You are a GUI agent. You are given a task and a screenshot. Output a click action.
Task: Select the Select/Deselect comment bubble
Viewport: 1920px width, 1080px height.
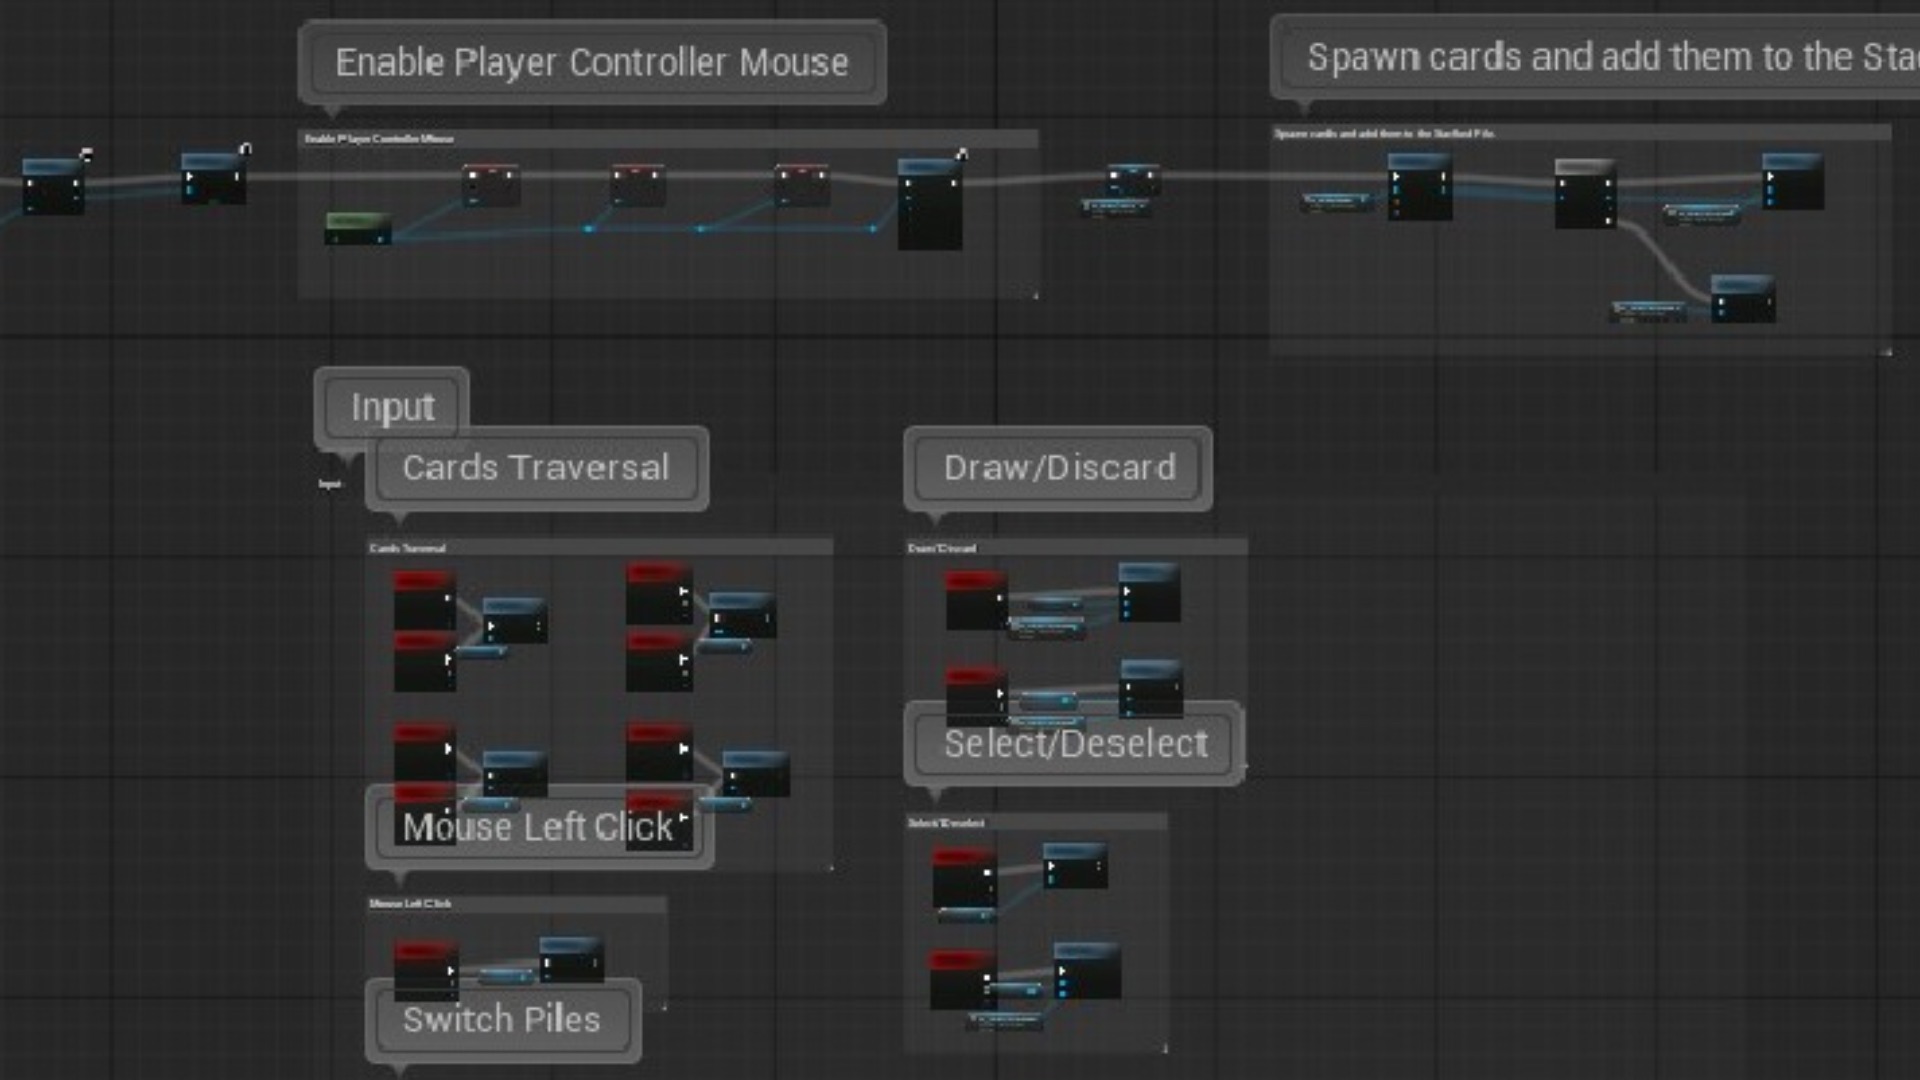1075,744
